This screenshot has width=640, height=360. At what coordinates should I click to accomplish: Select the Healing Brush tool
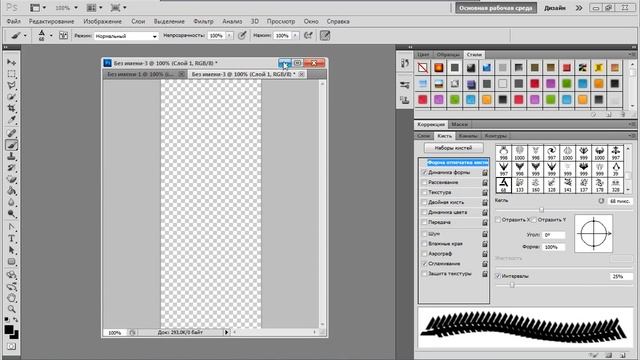click(x=11, y=133)
